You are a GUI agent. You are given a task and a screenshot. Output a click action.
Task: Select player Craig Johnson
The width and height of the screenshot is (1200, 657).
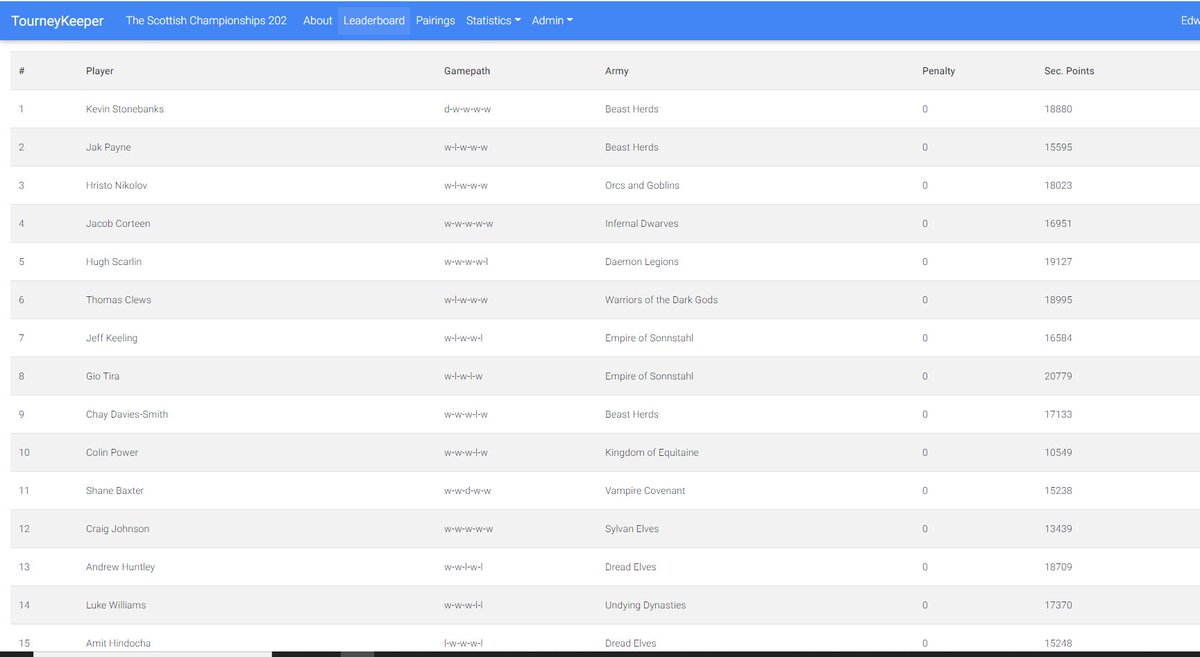click(118, 528)
